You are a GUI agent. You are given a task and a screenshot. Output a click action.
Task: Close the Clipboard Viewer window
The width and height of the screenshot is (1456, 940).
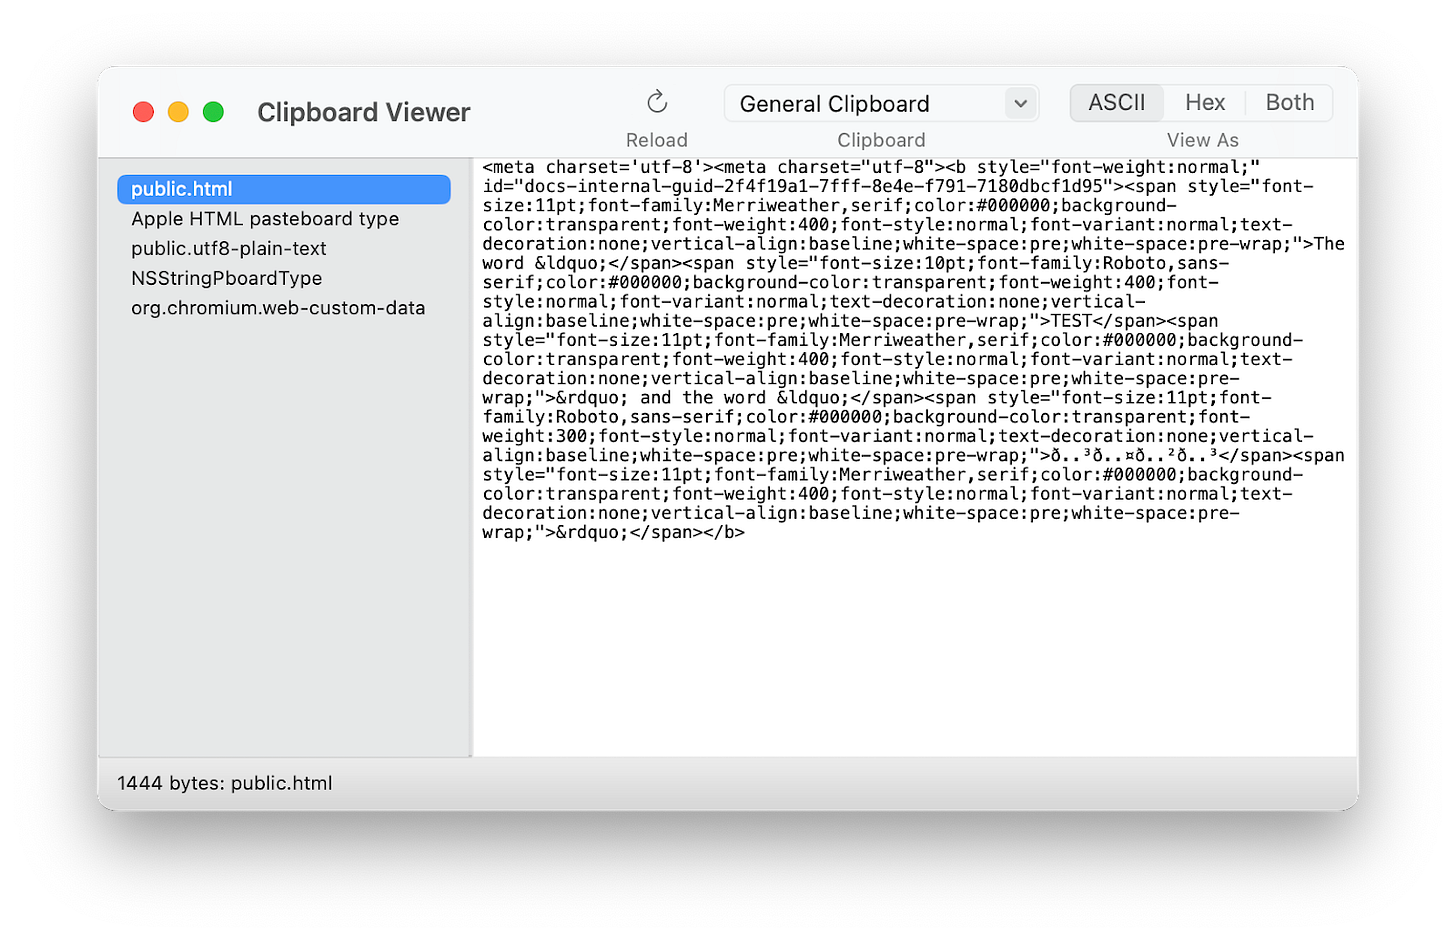point(143,112)
